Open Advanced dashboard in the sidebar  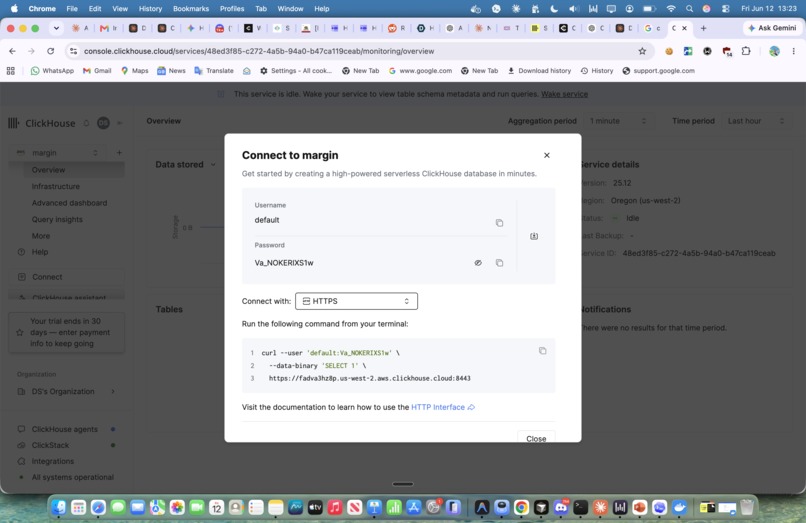pyautogui.click(x=69, y=203)
